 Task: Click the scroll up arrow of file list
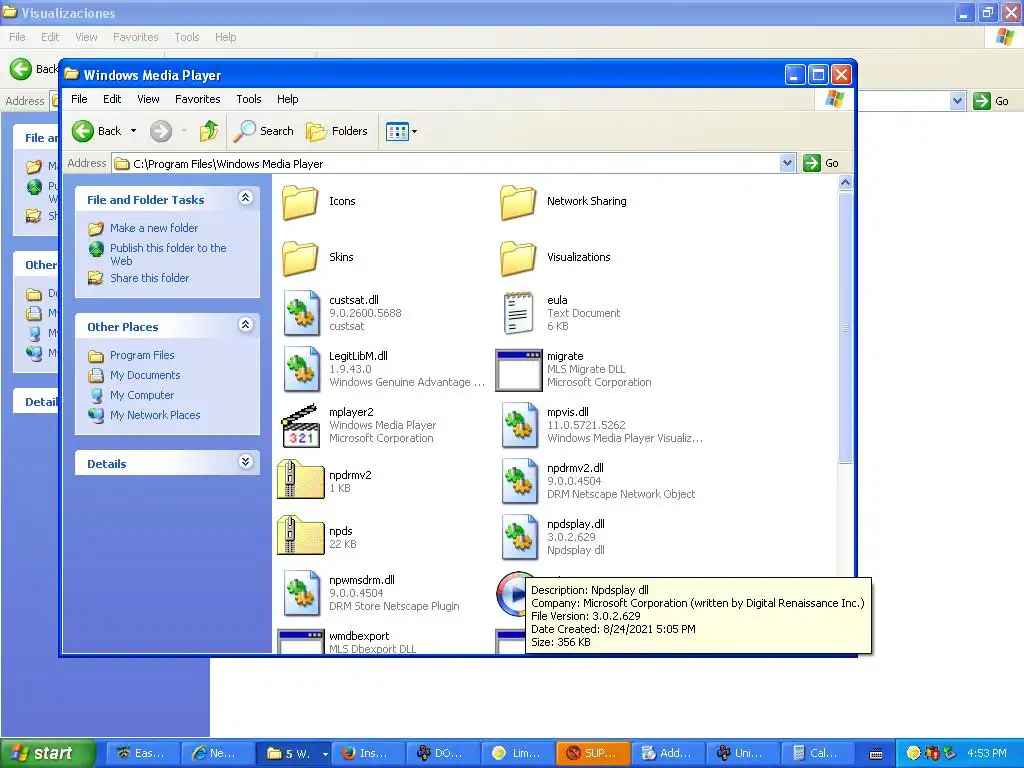coord(845,183)
